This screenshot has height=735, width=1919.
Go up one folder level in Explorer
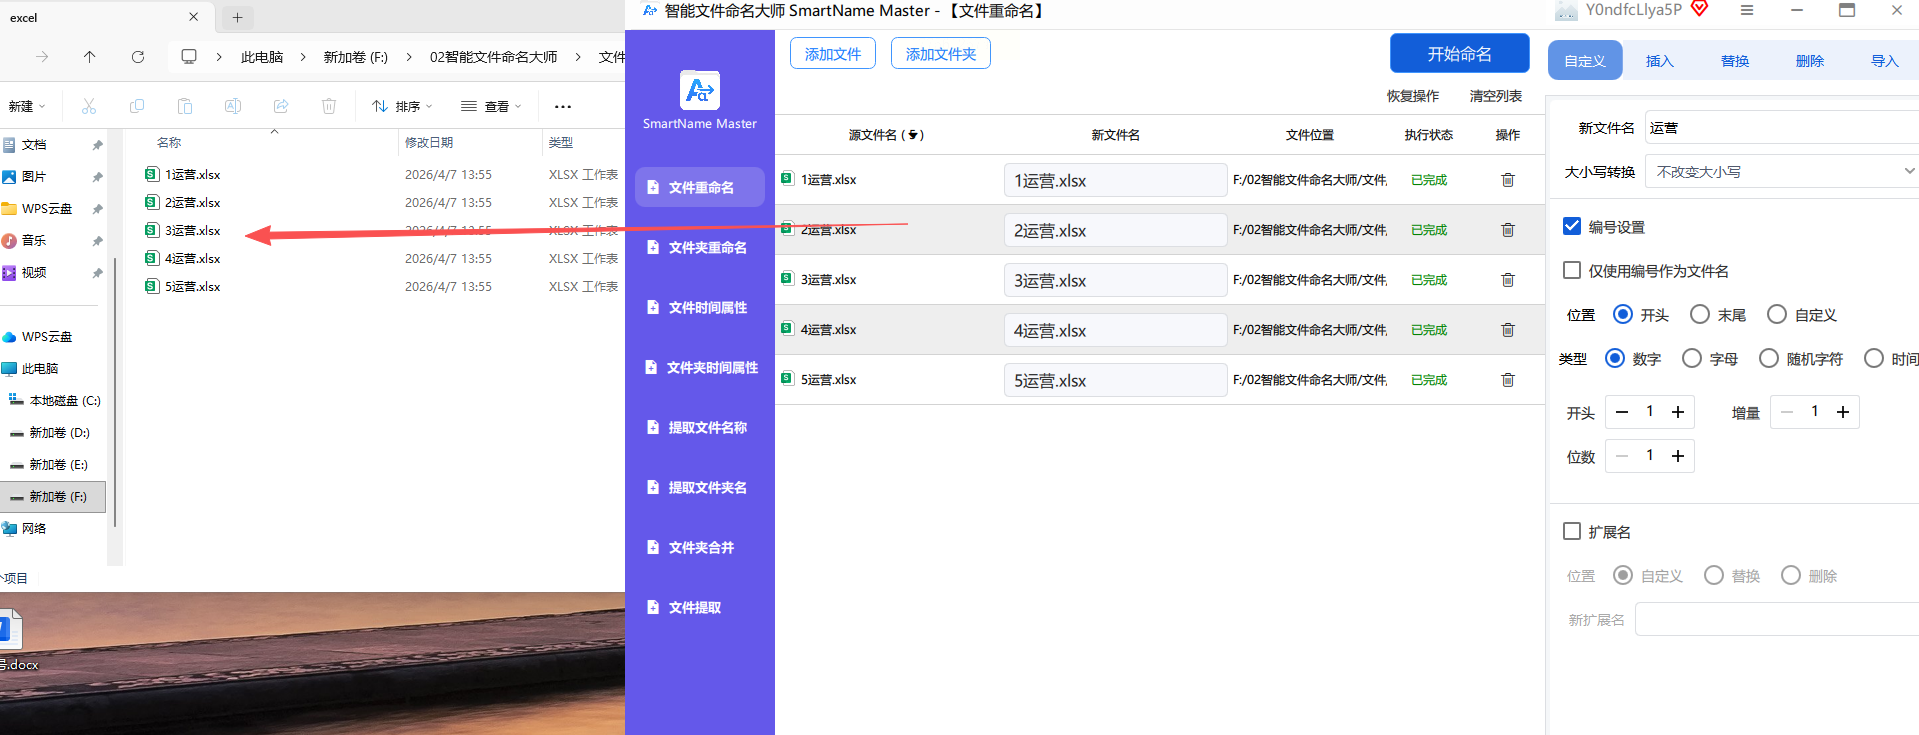89,57
